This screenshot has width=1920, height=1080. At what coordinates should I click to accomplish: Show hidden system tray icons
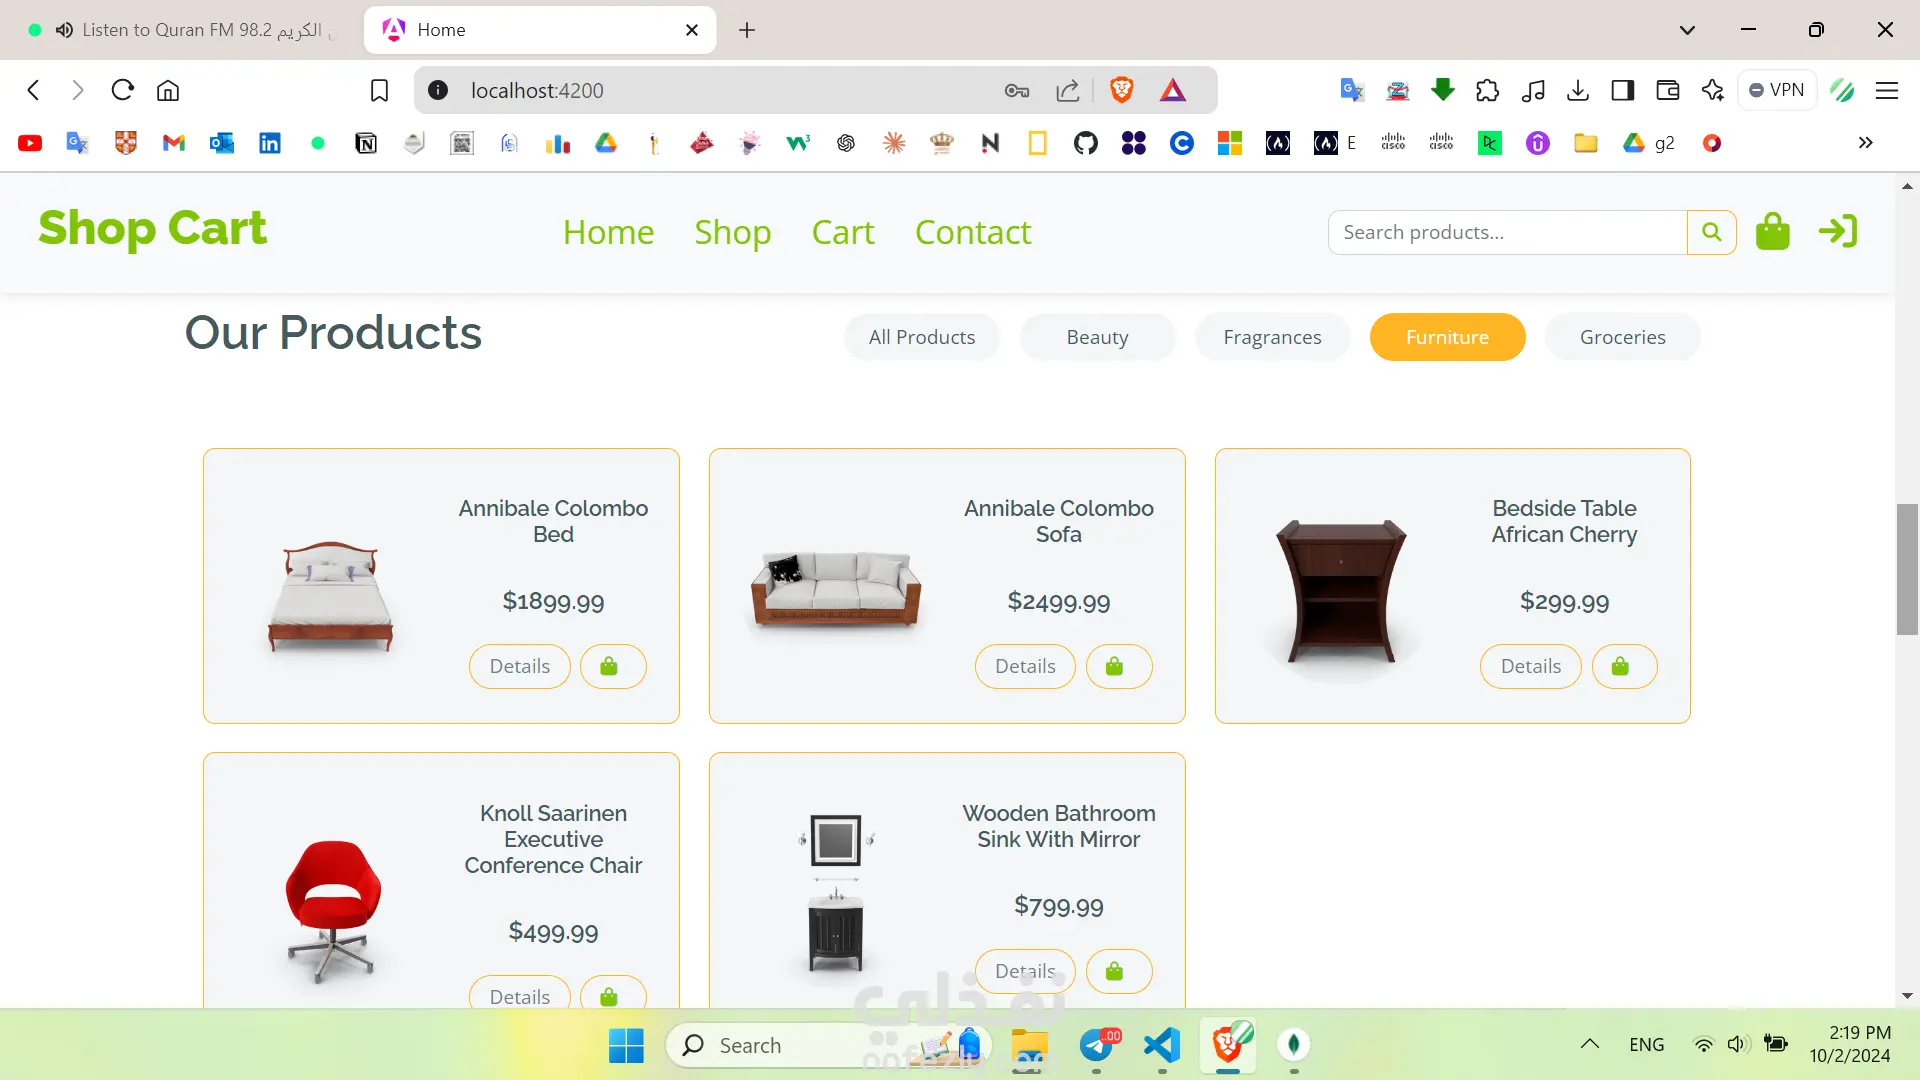(1589, 1044)
